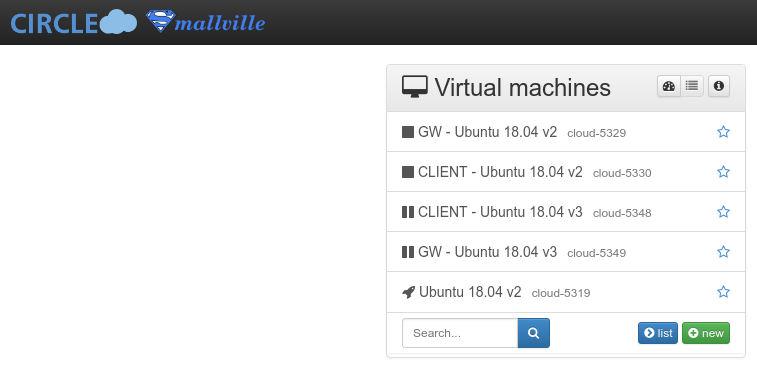The width and height of the screenshot is (757, 369).
Task: Click the search magnifier button
Action: [533, 333]
